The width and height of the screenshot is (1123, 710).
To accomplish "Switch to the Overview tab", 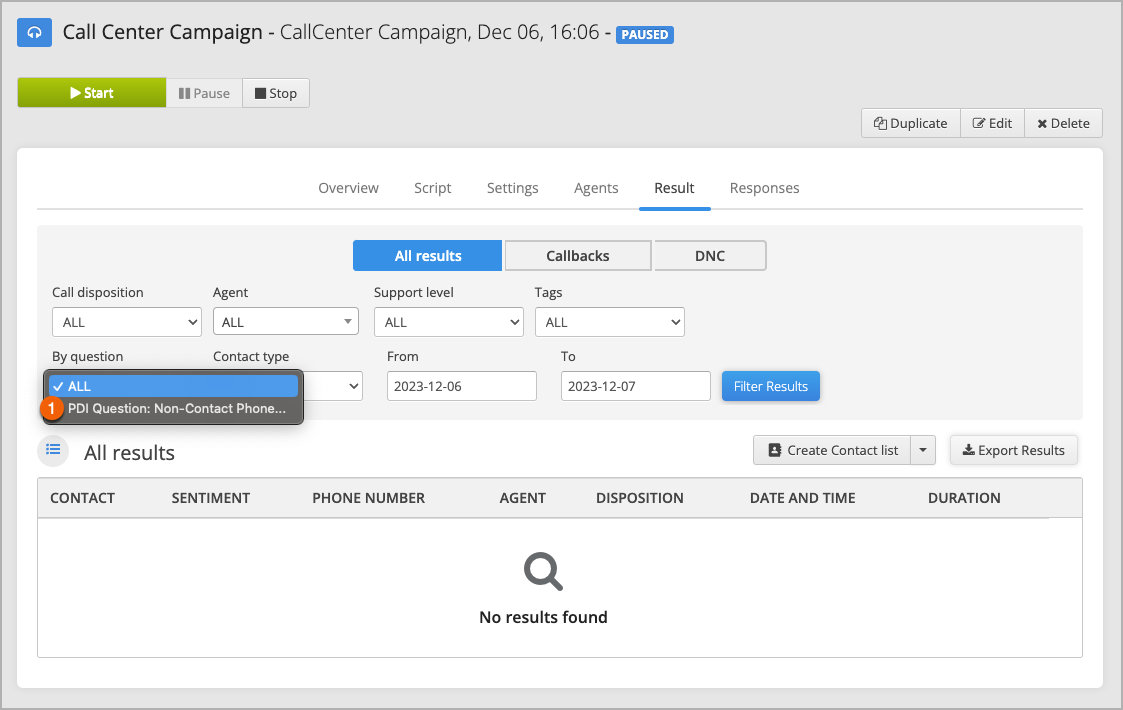I will click(348, 188).
